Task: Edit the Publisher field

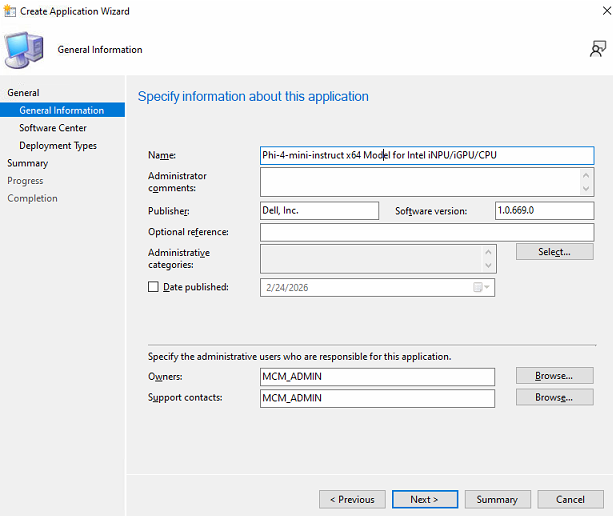Action: click(x=319, y=210)
